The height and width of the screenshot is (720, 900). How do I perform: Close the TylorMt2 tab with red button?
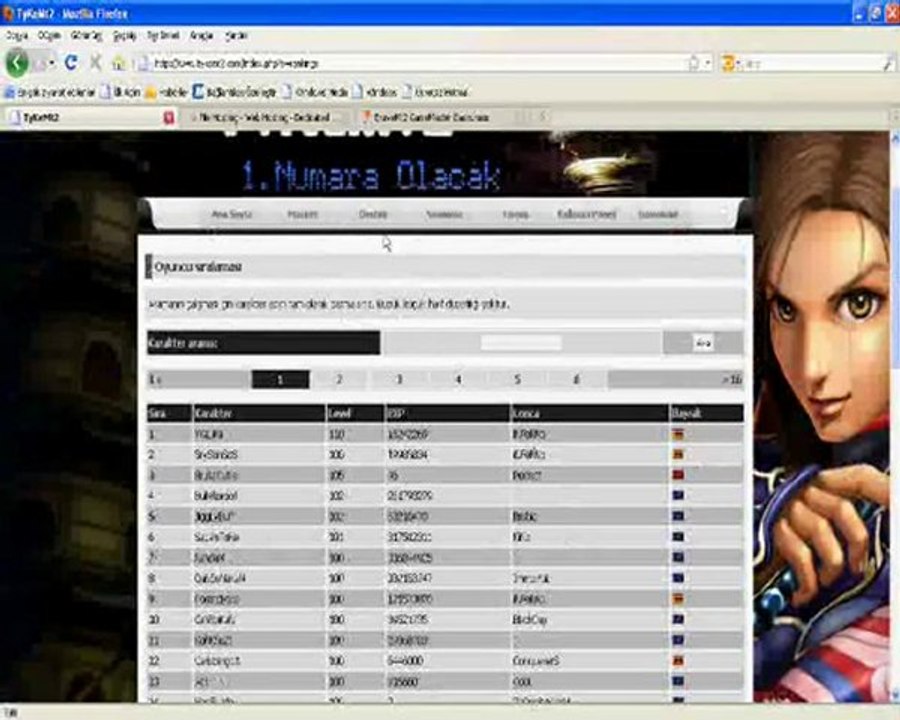(169, 118)
